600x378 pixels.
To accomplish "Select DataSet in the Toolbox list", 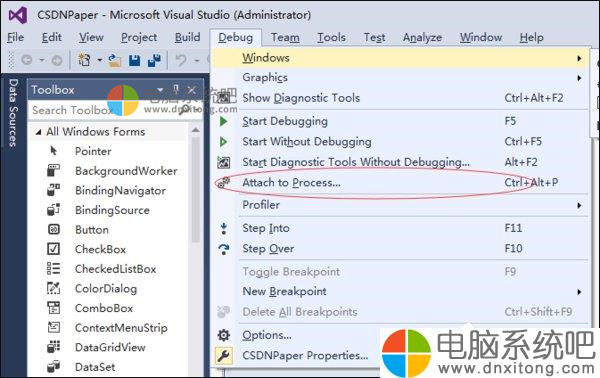I will [95, 367].
